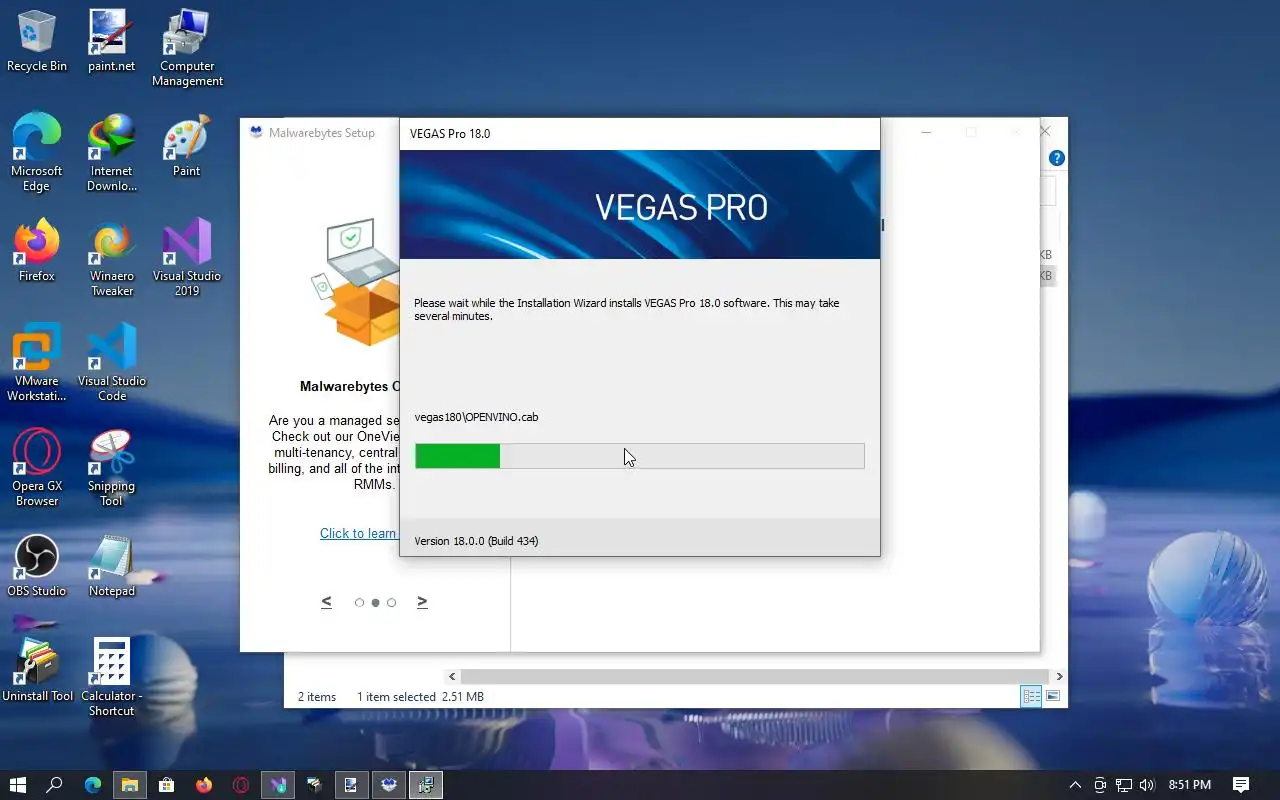The height and width of the screenshot is (800, 1280).
Task: Click the volume icon in system tray
Action: [1147, 785]
